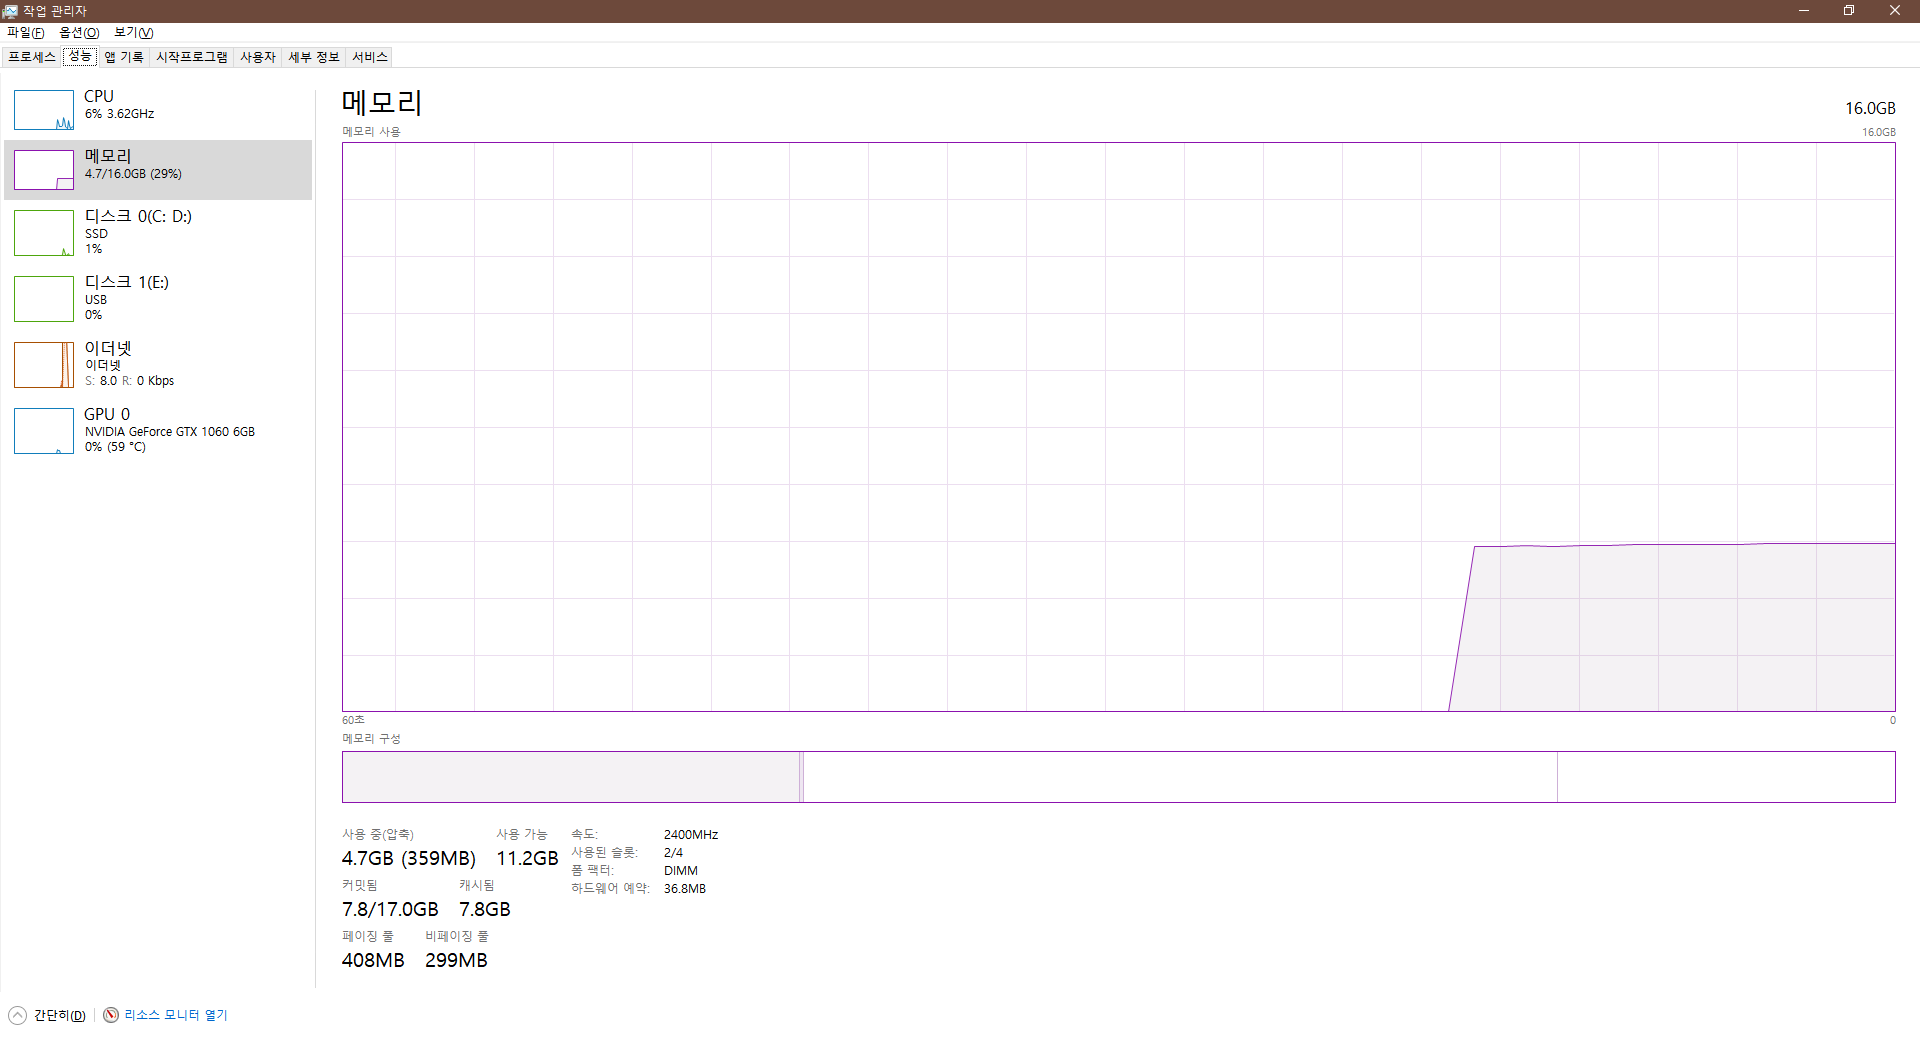Select GPU 0 NVIDIA GeForce graph icon
Viewport: 1920px width, 1040px height.
[x=44, y=431]
